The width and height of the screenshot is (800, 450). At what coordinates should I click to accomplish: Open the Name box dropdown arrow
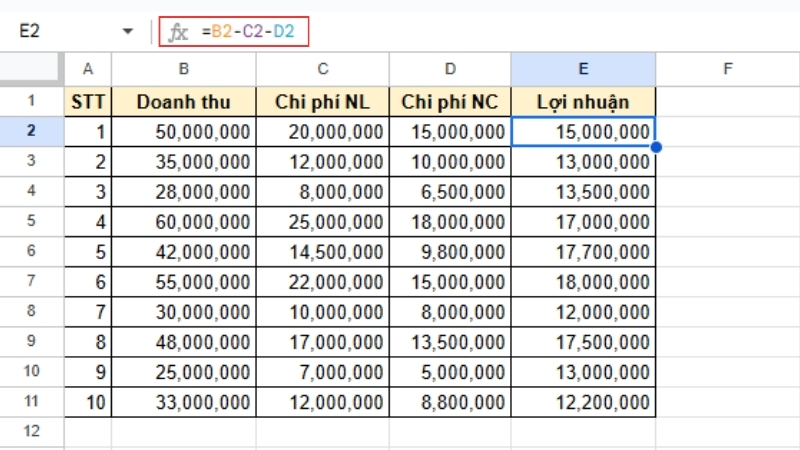point(127,32)
